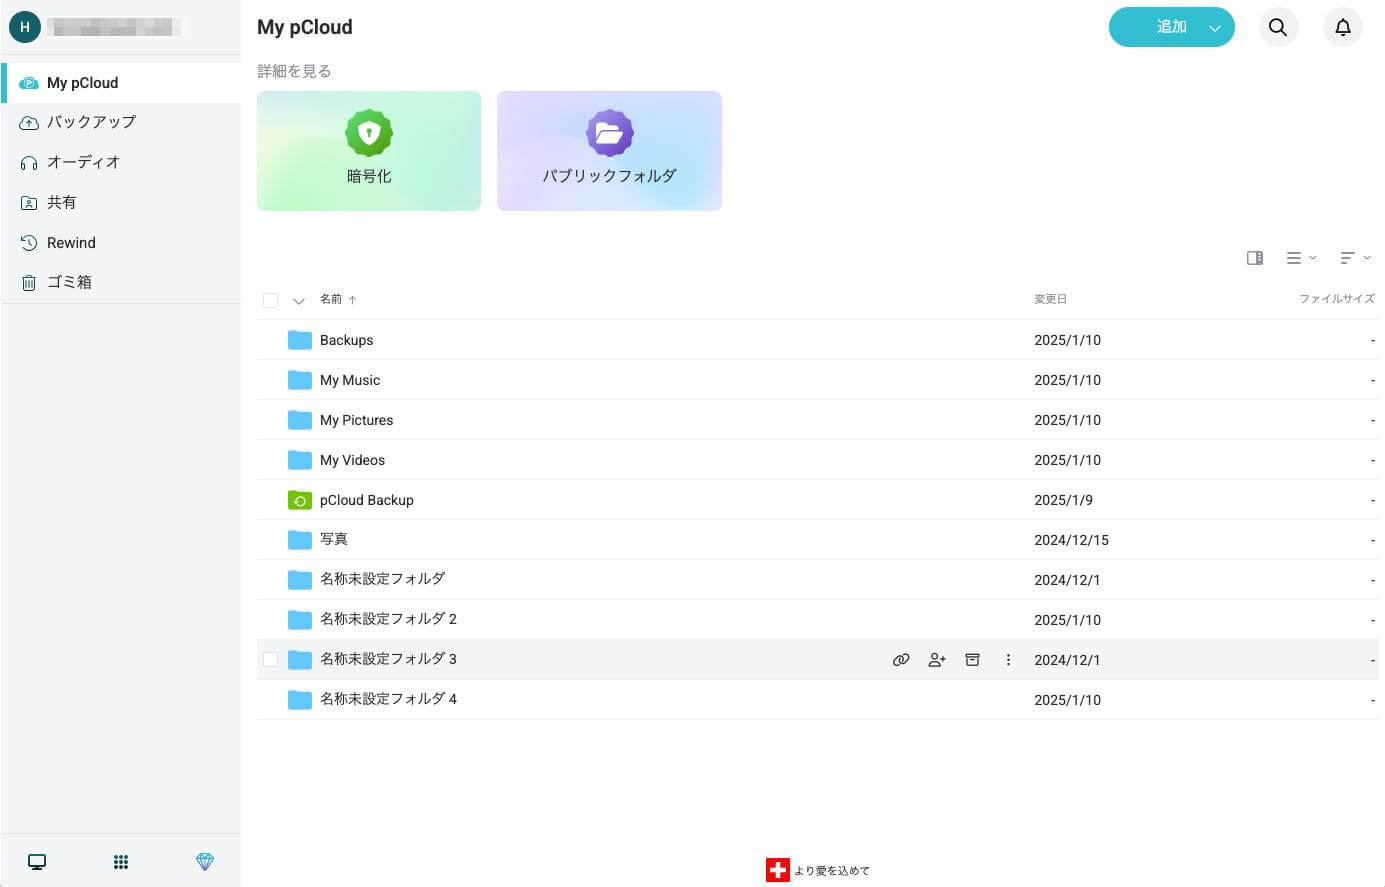Toggle the details side panel icon
The height and width of the screenshot is (887, 1385).
pos(1255,258)
